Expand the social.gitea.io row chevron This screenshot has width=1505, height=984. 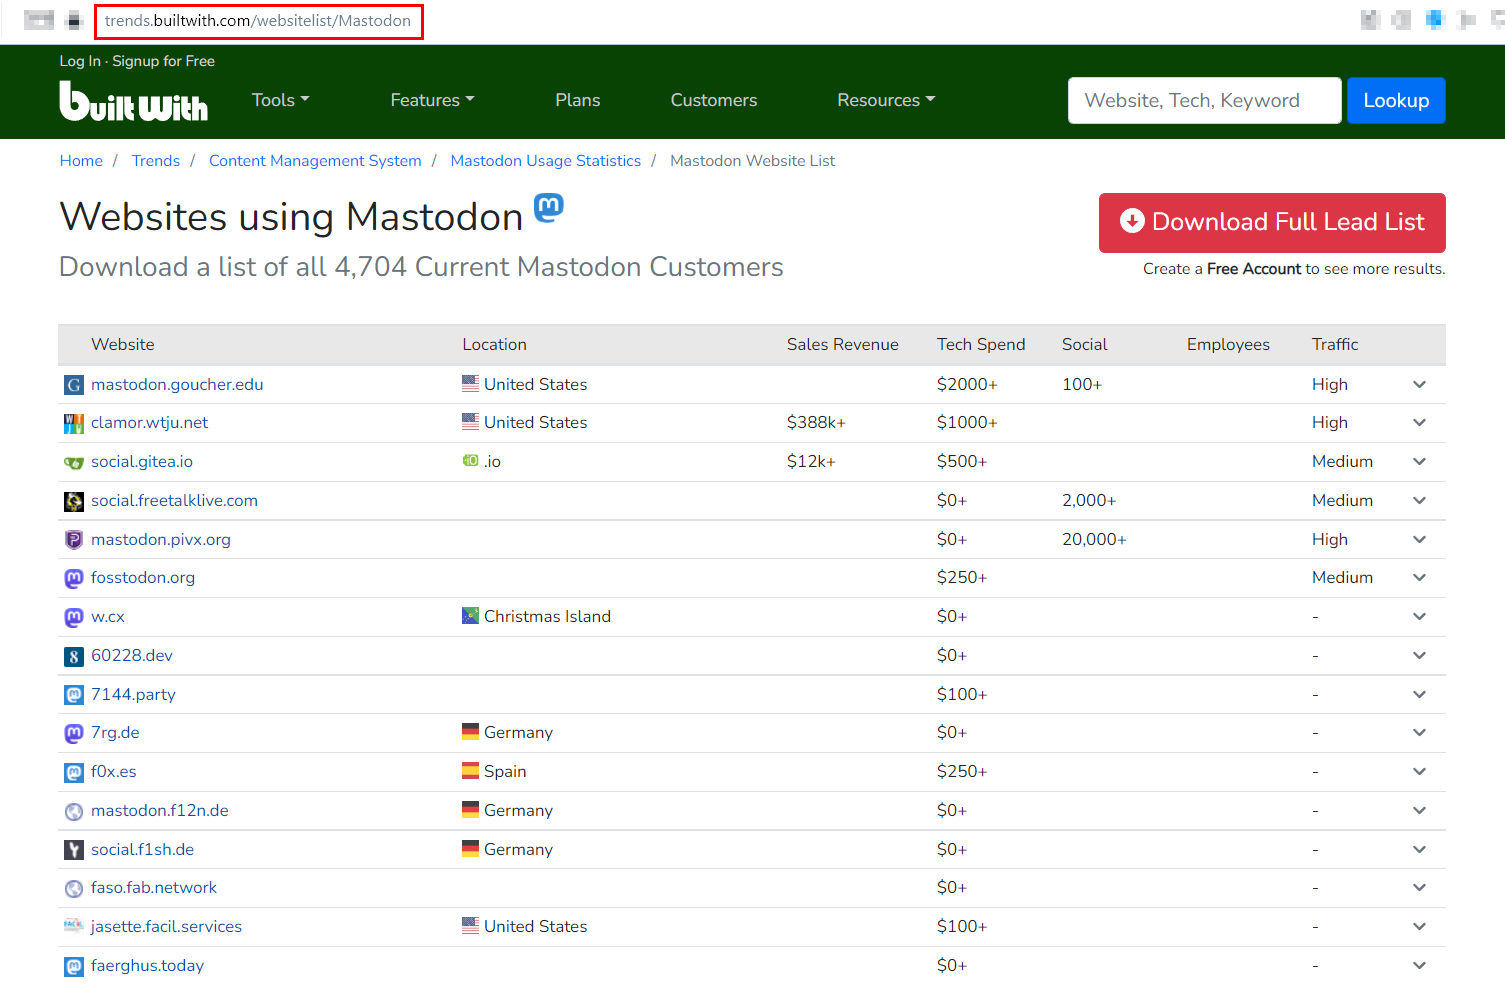point(1419,461)
